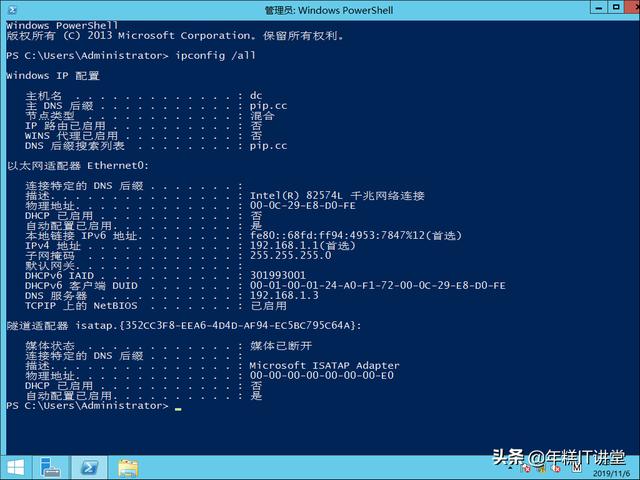The height and width of the screenshot is (480, 640).
Task: Select DNS server address 192.168.1.3
Action: point(284,296)
